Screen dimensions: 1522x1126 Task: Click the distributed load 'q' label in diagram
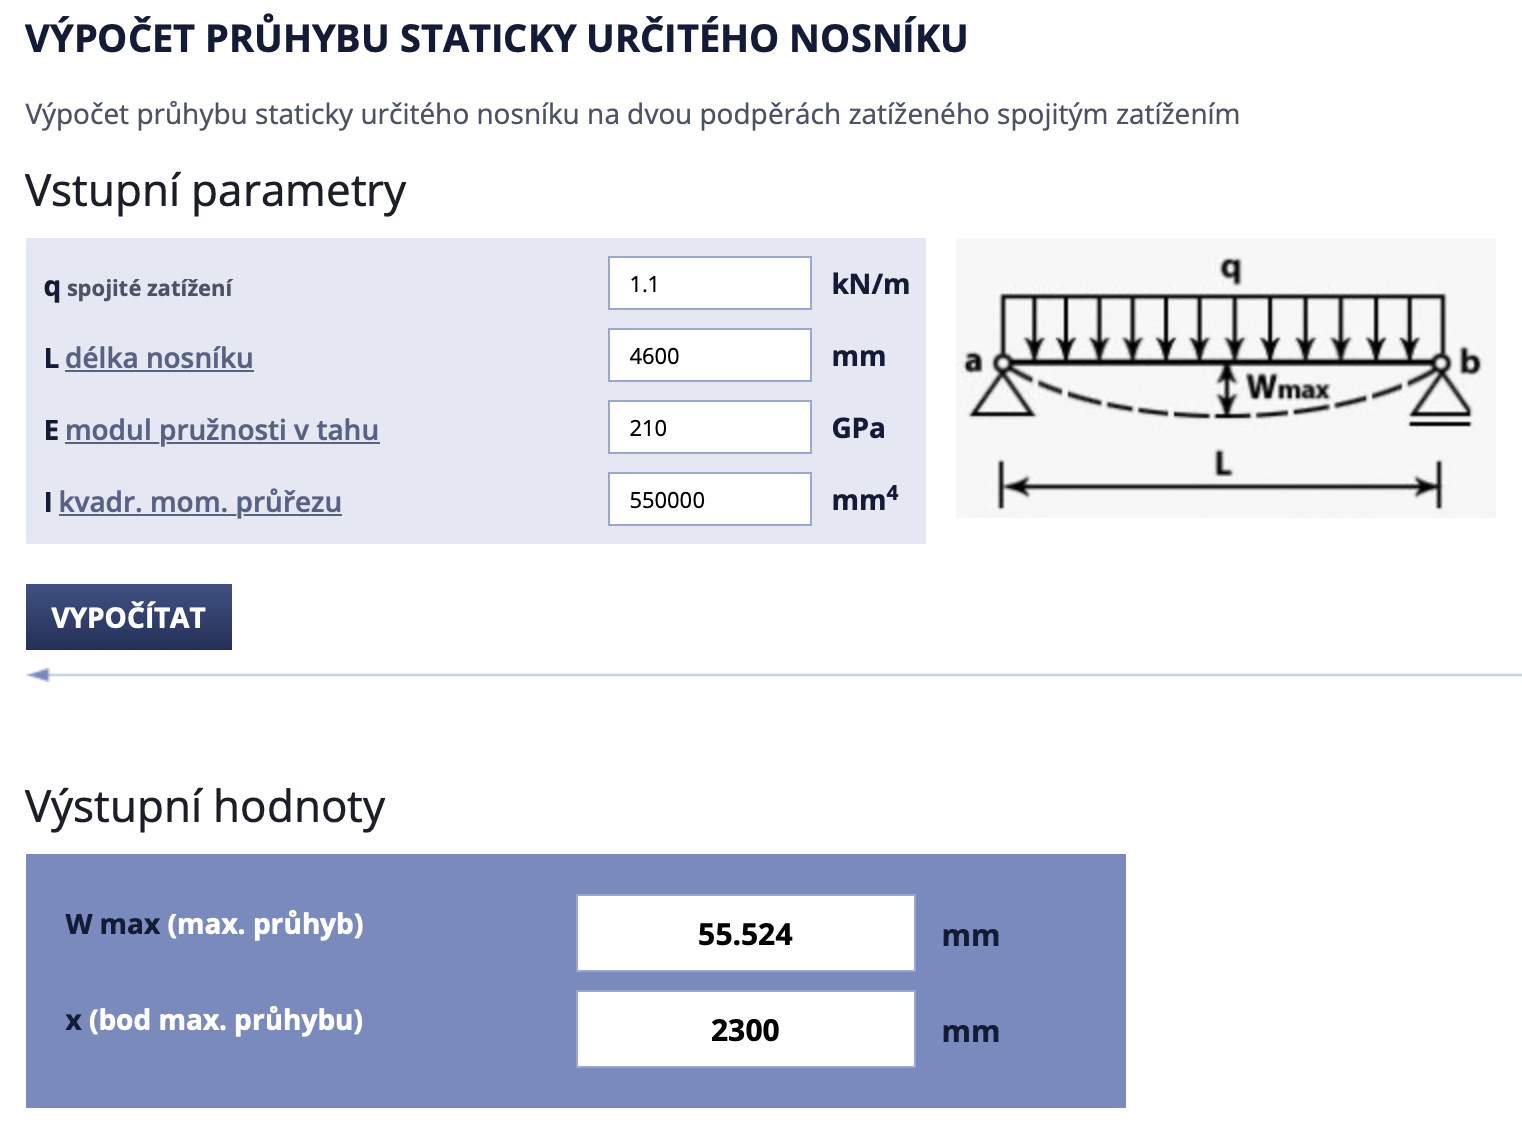[1231, 267]
